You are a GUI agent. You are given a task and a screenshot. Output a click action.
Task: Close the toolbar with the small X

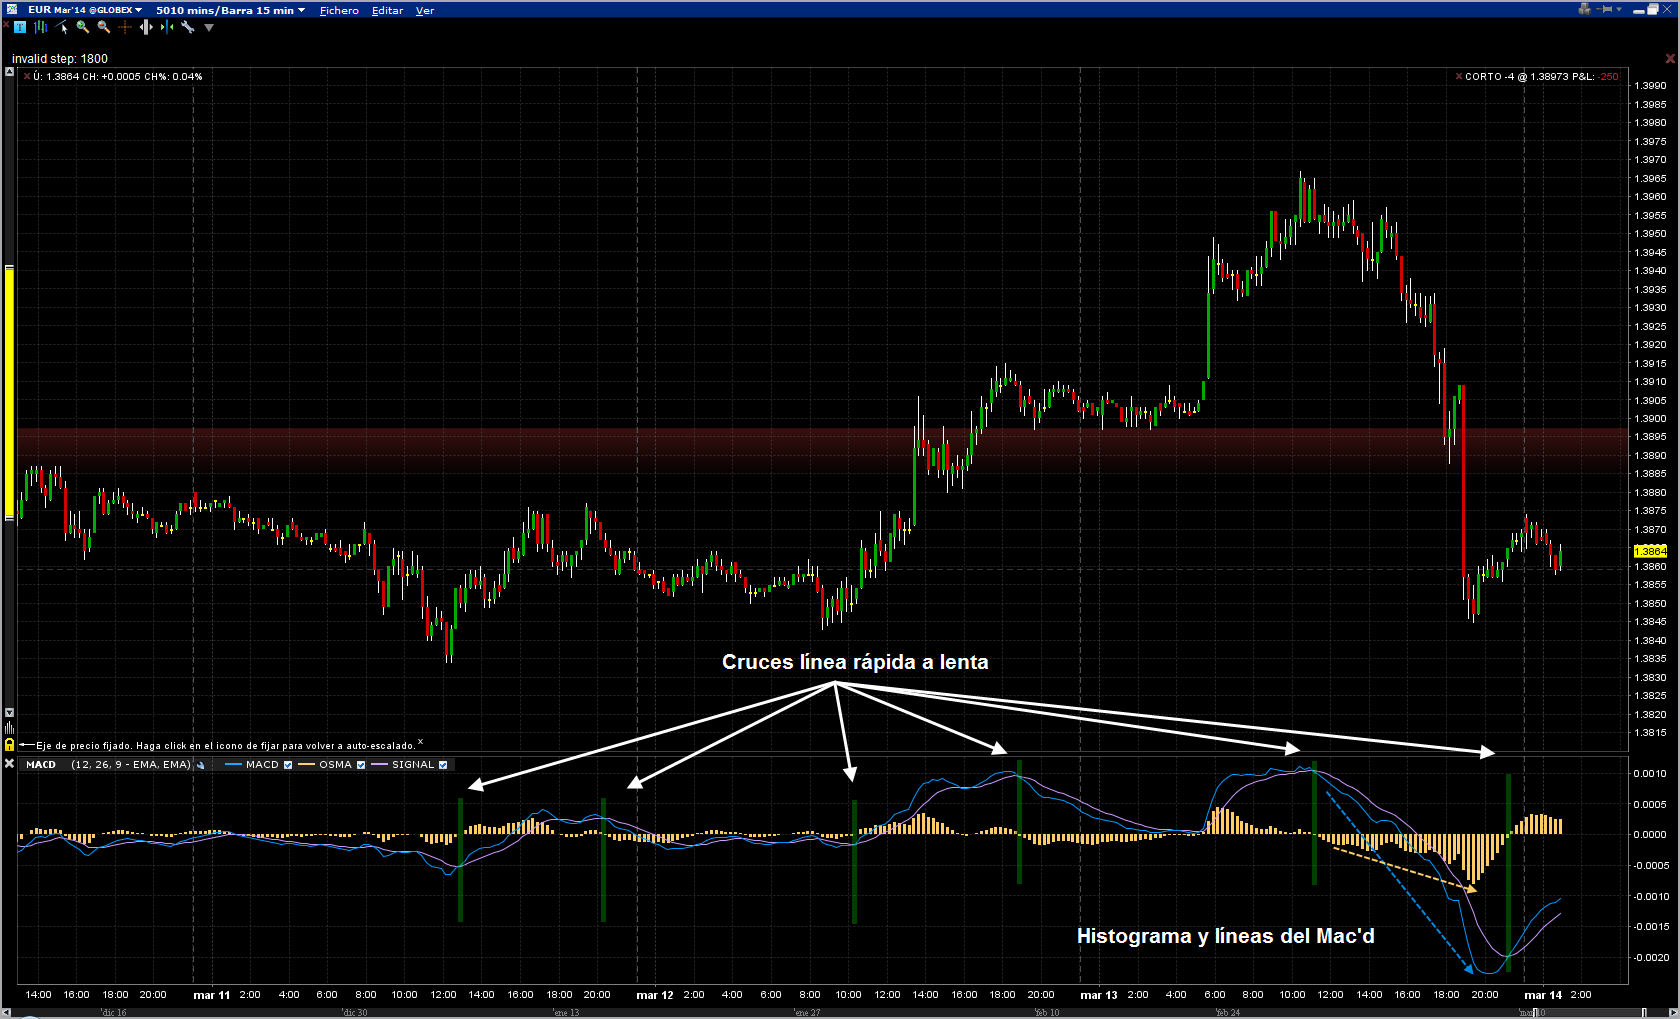coord(6,24)
